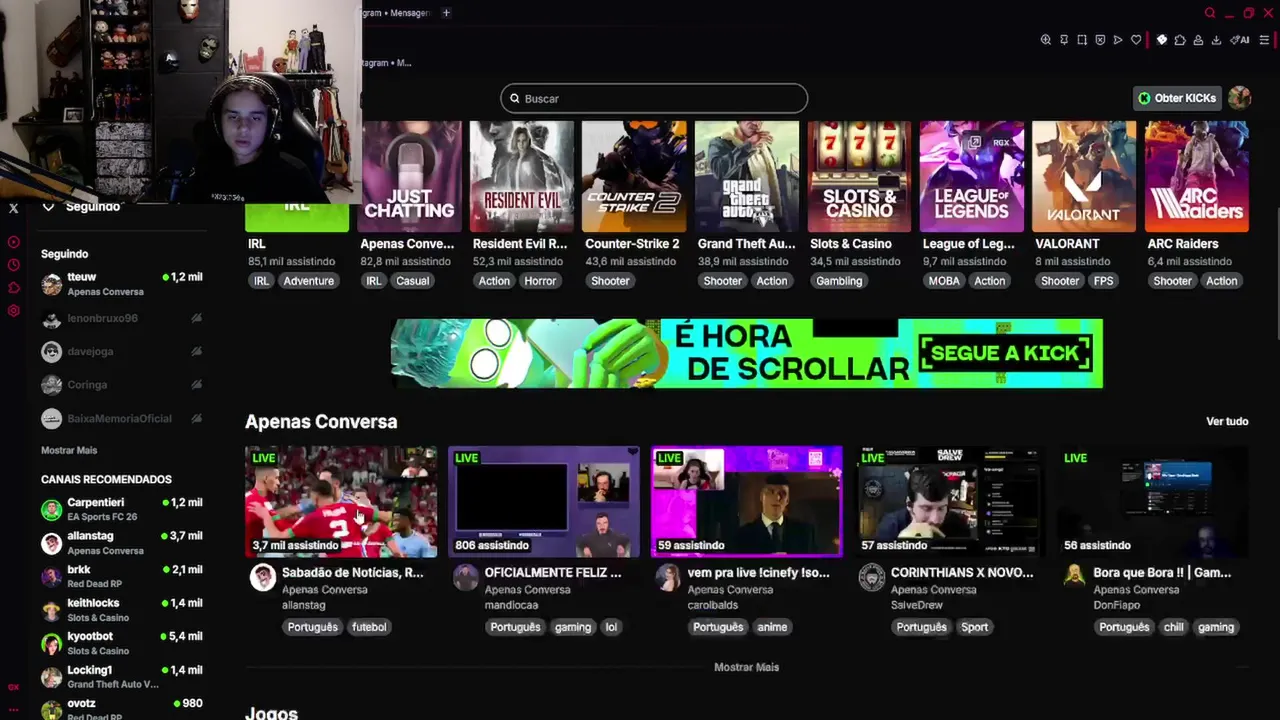Click carolbalds avatar beside vem pra live stream
1280x720 pixels.
tap(669, 577)
